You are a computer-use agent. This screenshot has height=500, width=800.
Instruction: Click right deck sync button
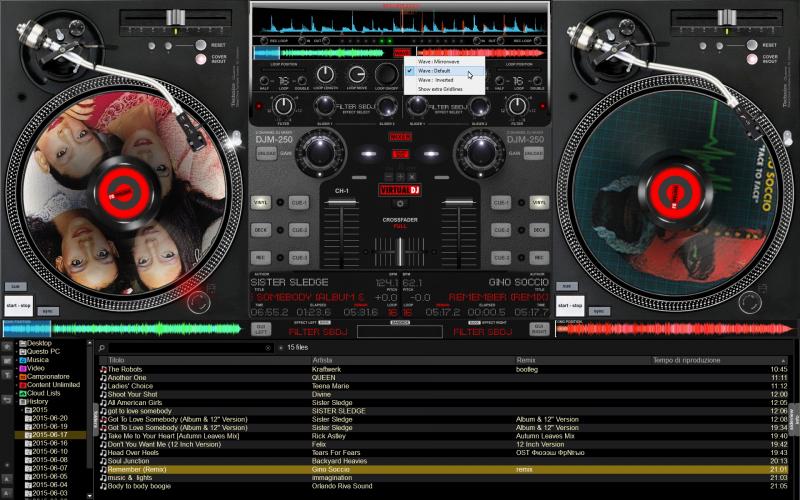[599, 311]
